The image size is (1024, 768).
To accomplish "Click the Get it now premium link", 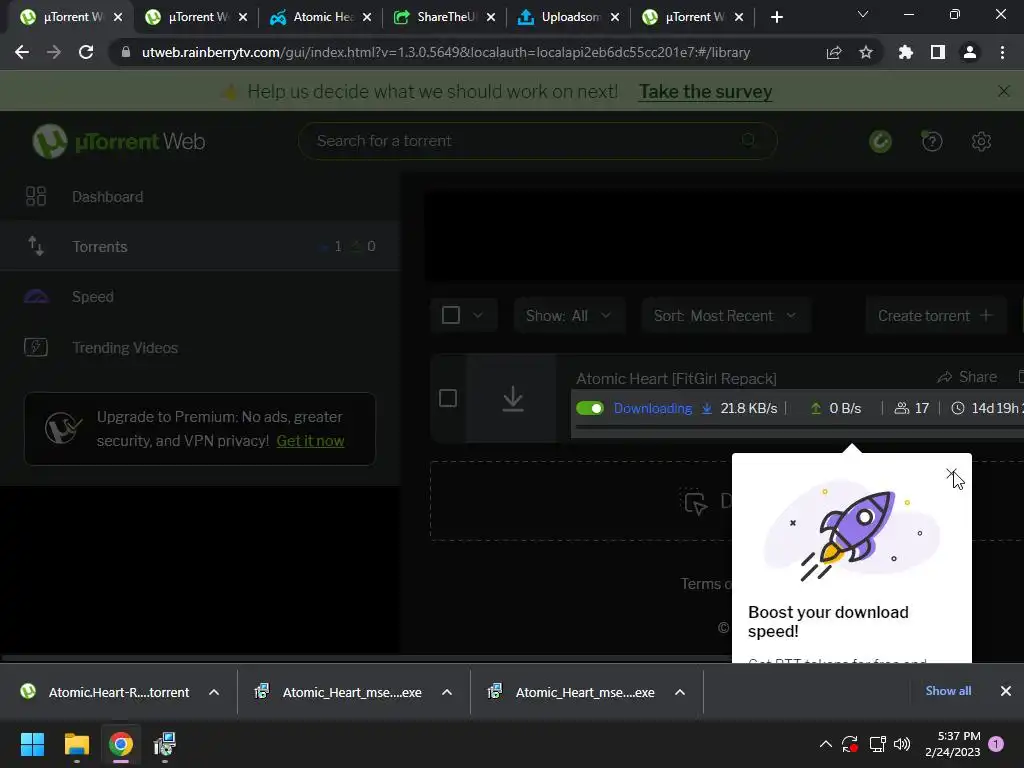I will [310, 441].
